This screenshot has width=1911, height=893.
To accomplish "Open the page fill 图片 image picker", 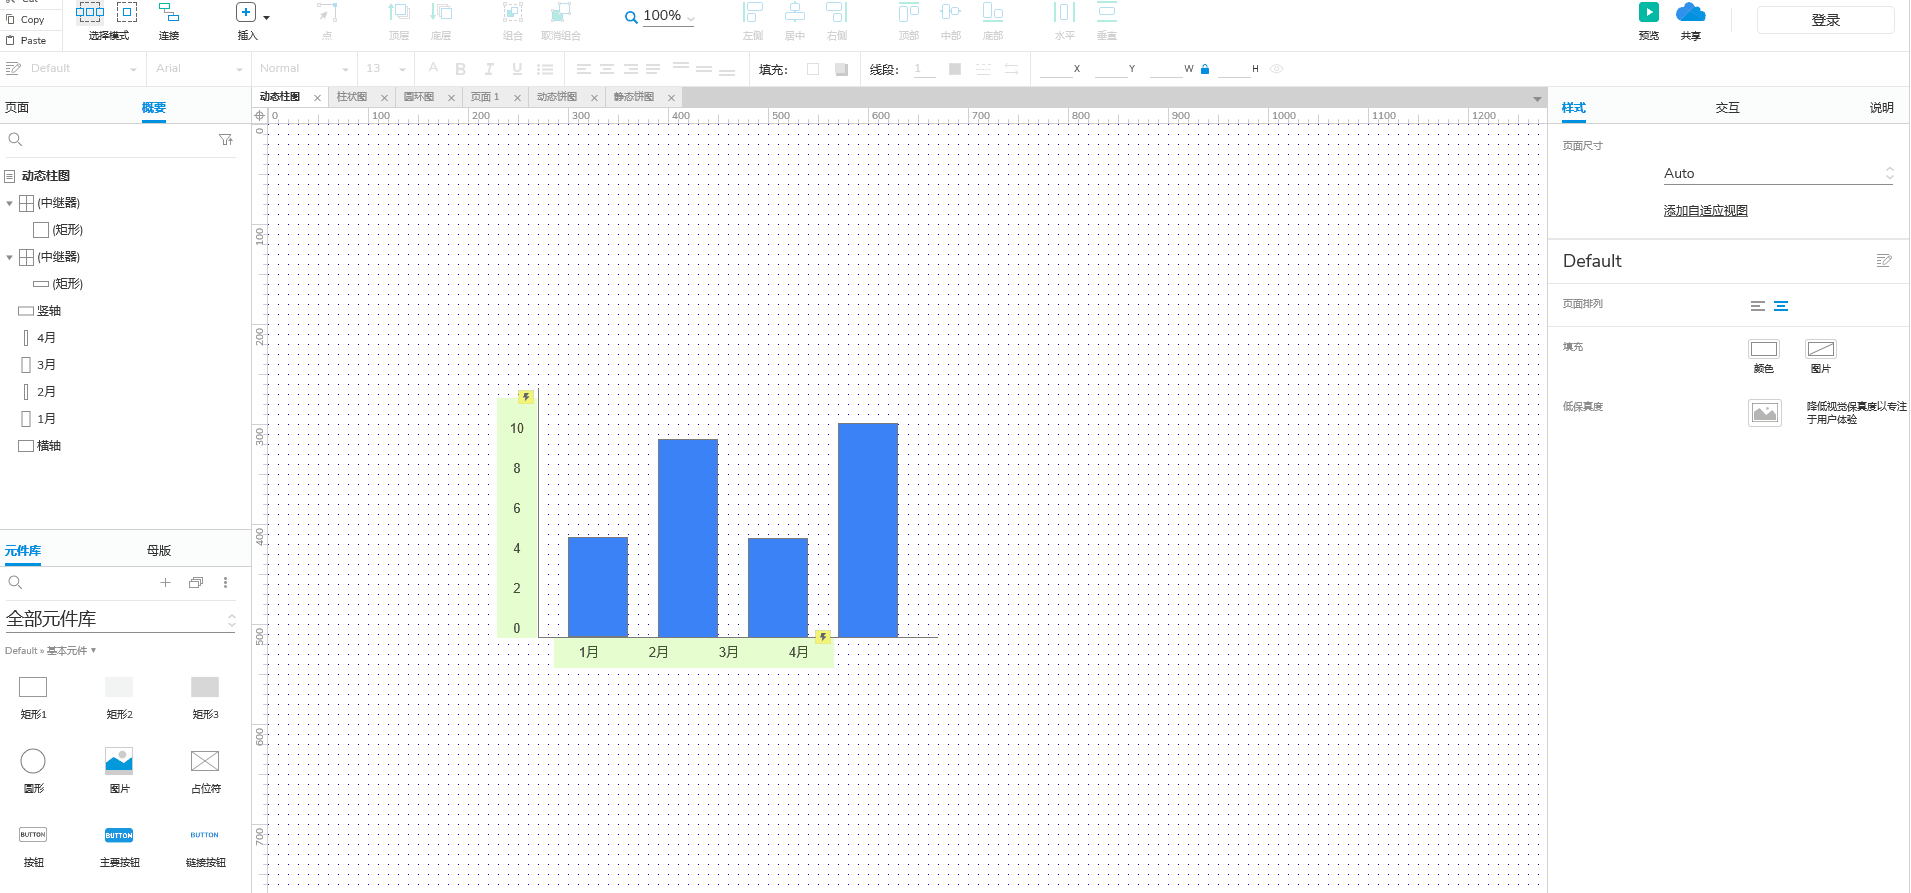I will coord(1821,349).
